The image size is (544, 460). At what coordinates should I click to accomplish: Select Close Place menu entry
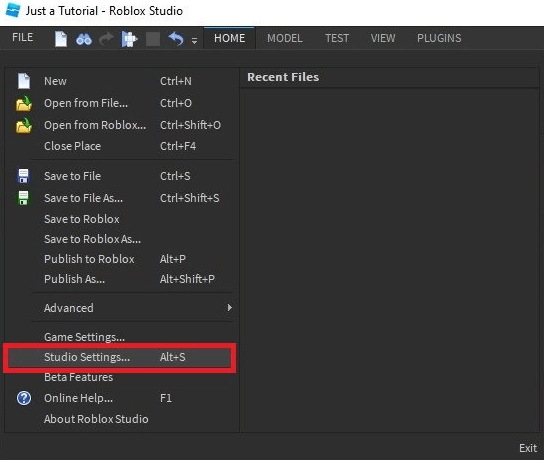click(x=120, y=146)
